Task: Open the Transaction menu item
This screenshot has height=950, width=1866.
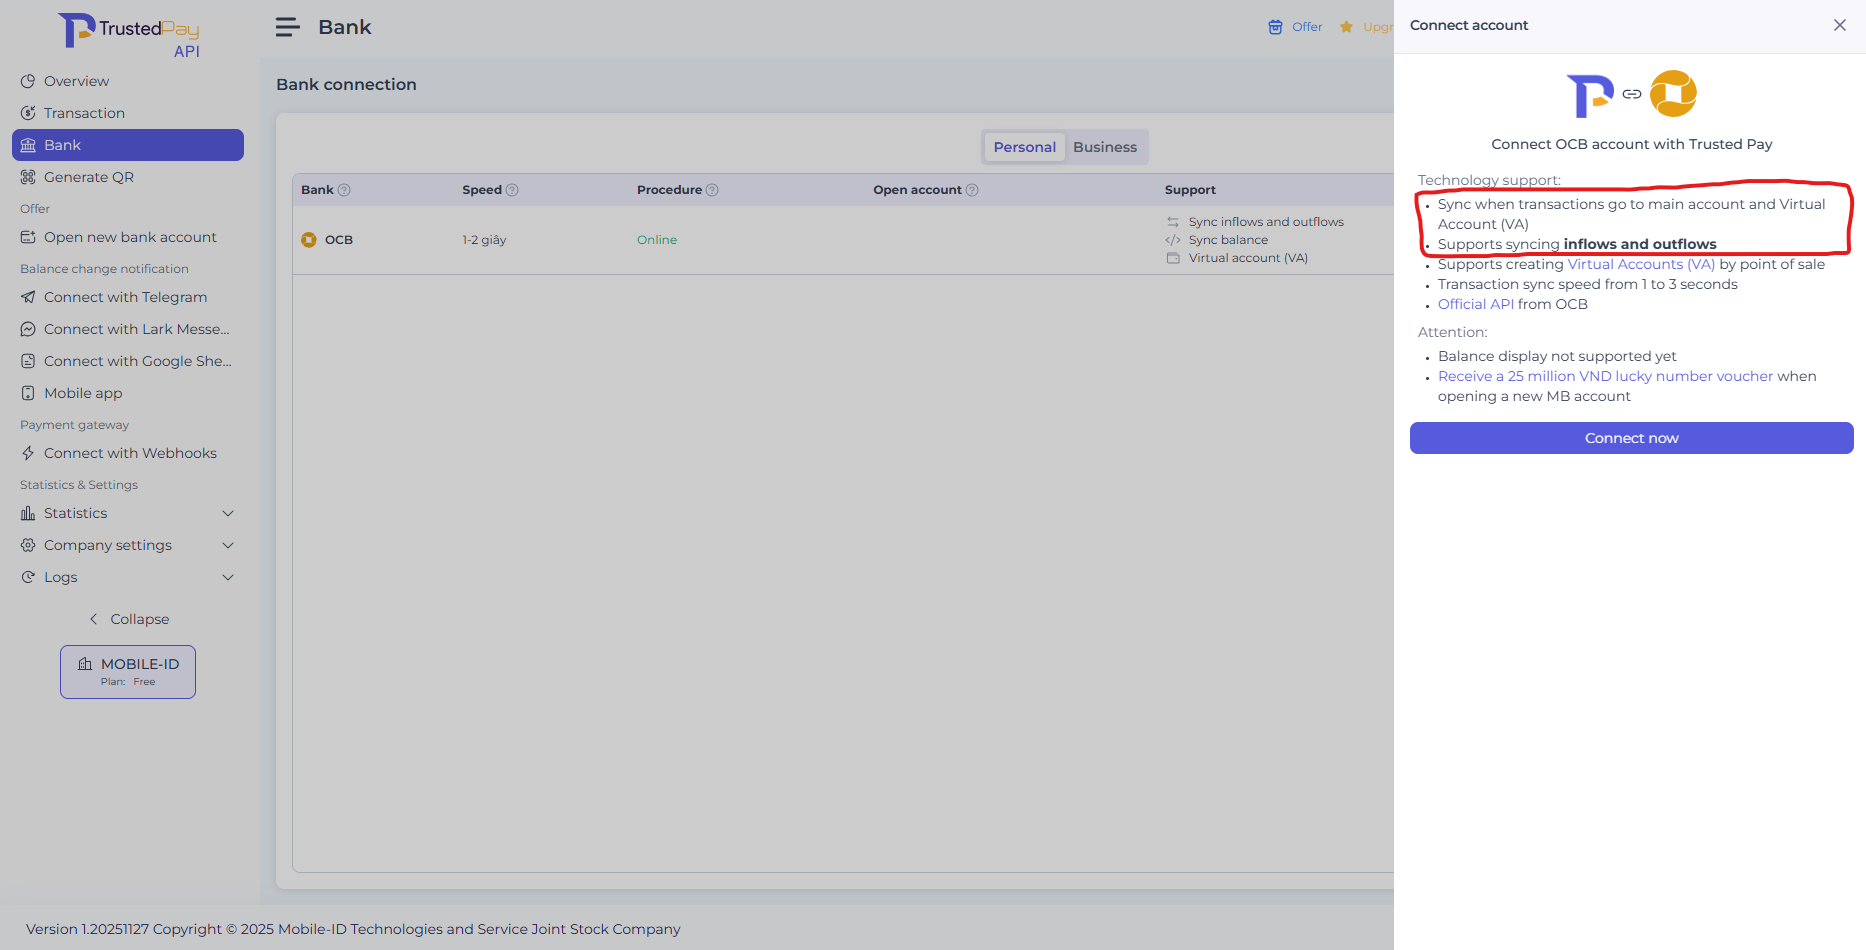Action: [128, 113]
